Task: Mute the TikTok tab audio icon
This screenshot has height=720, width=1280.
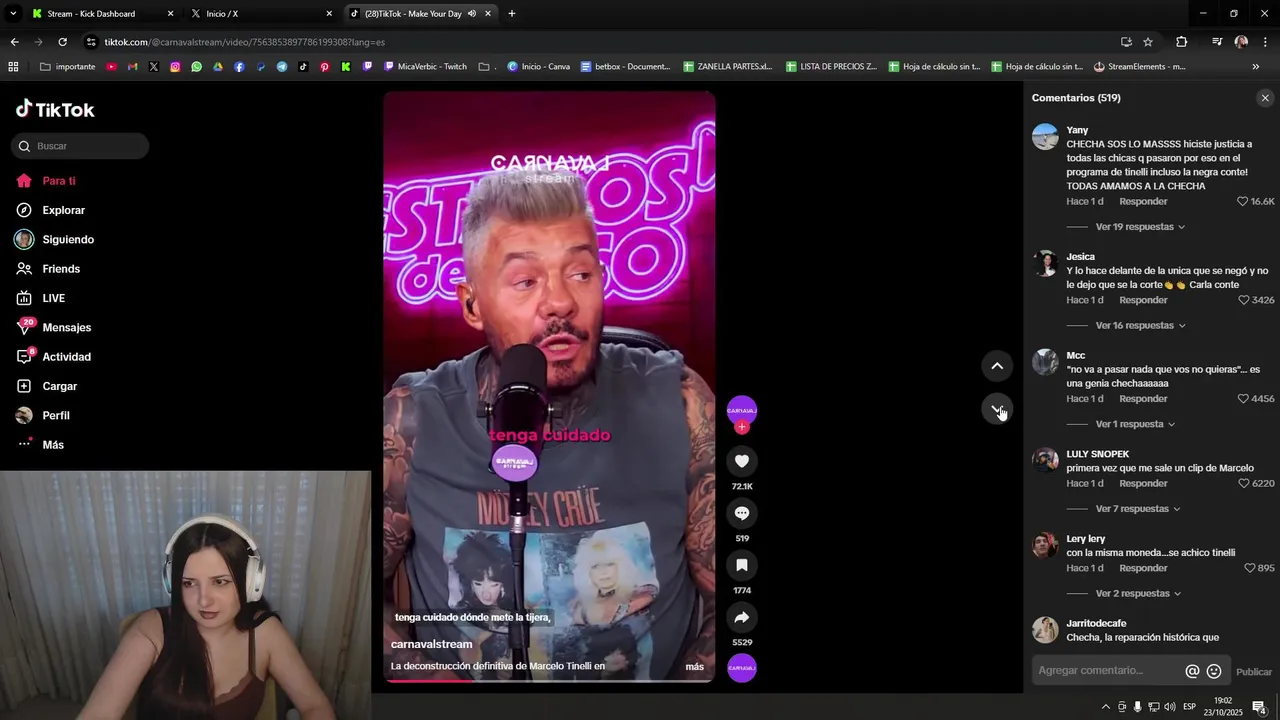Action: click(471, 14)
